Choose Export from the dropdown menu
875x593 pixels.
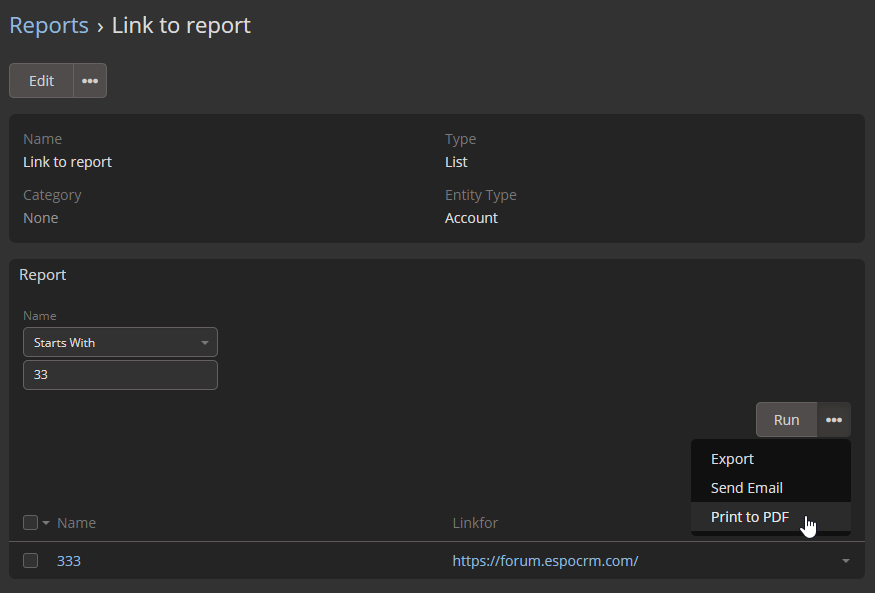pos(732,459)
